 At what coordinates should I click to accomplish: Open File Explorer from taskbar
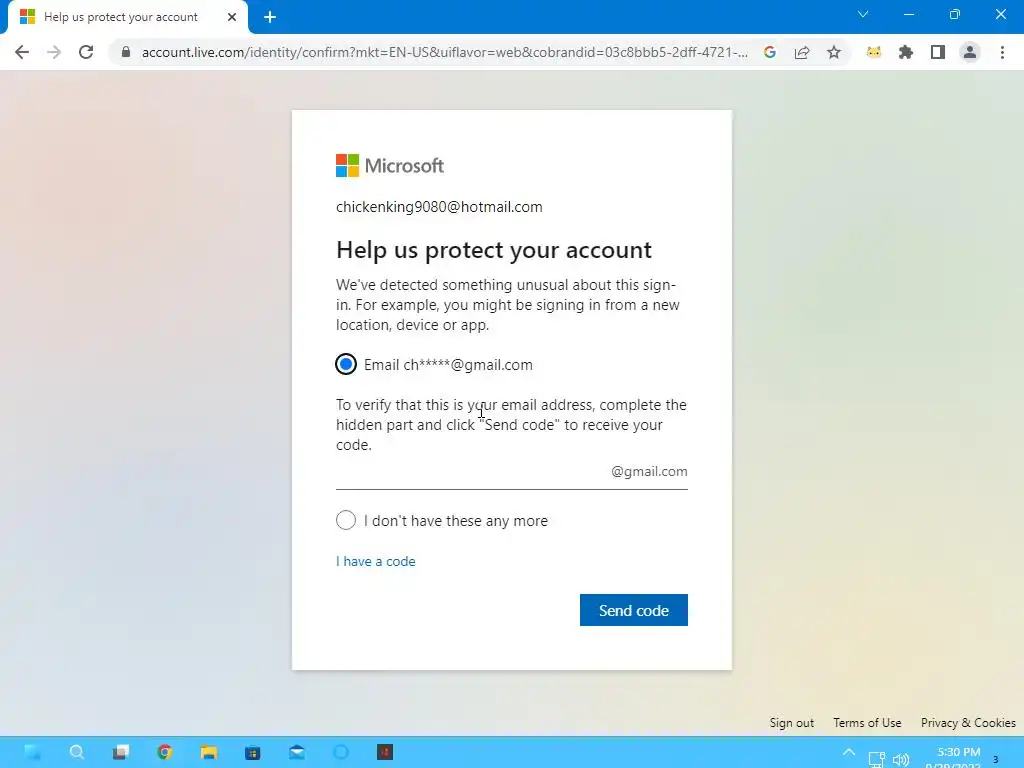(x=208, y=752)
